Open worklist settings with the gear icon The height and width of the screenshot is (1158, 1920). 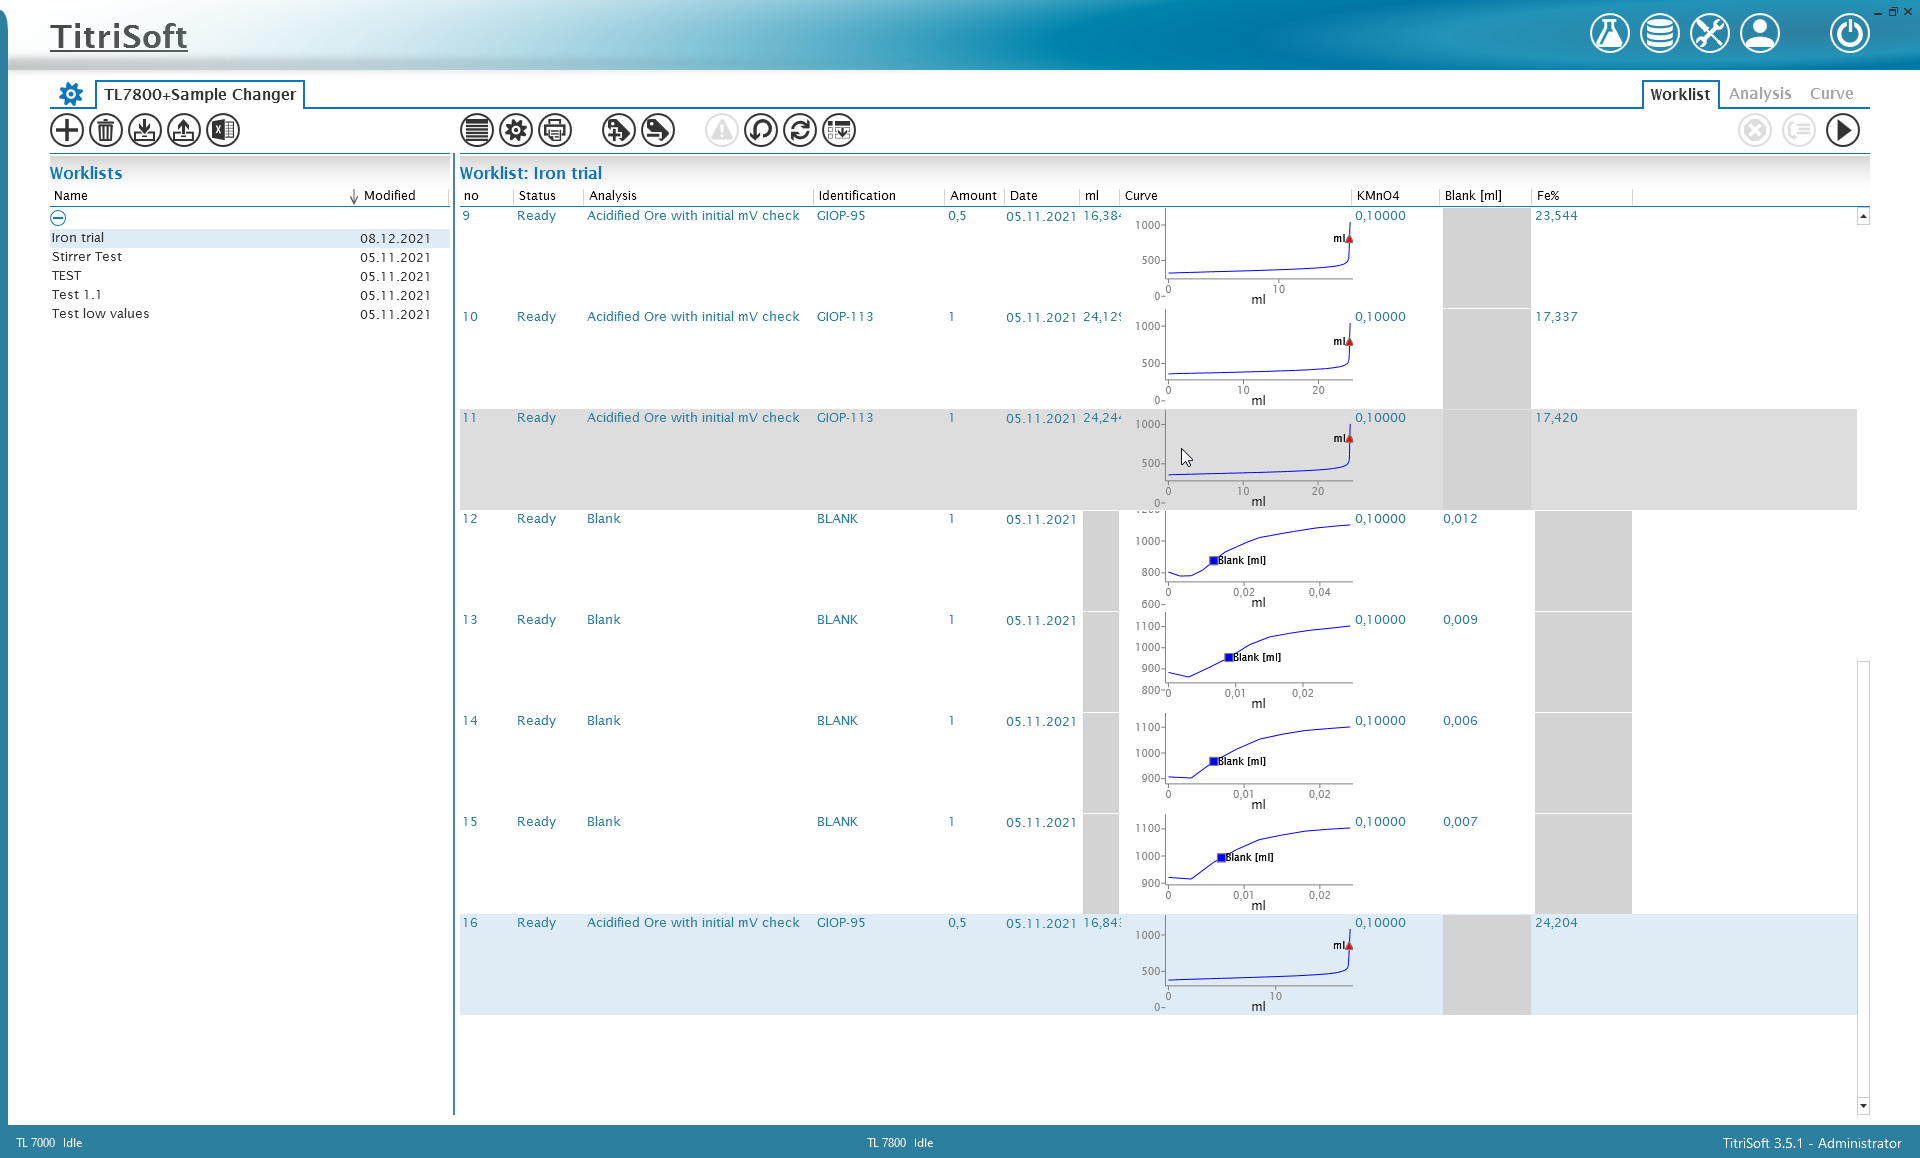click(x=515, y=130)
